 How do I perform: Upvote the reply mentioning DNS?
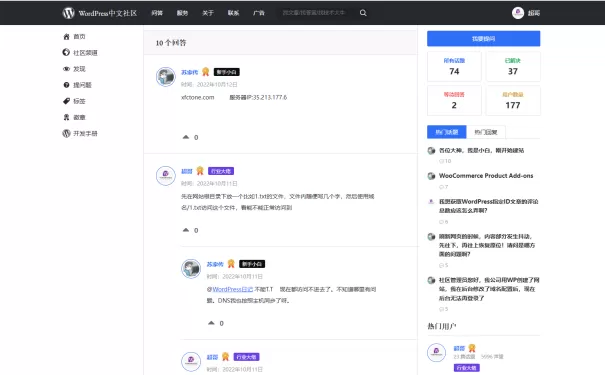click(x=211, y=323)
